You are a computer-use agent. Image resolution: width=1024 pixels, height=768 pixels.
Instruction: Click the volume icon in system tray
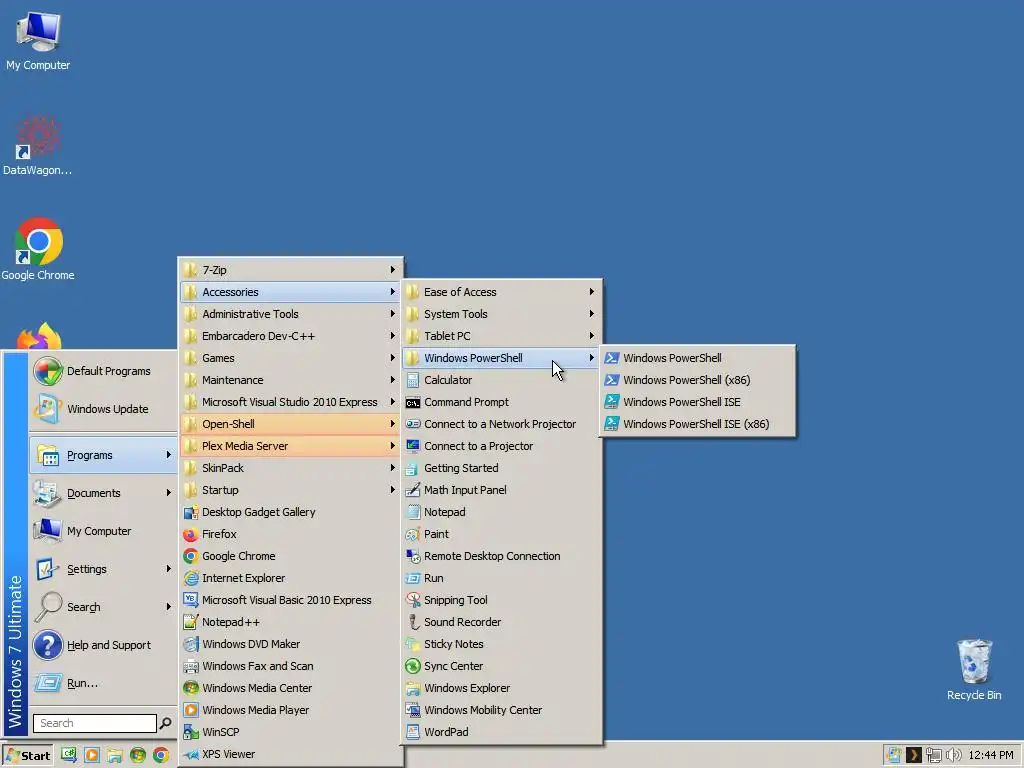953,756
